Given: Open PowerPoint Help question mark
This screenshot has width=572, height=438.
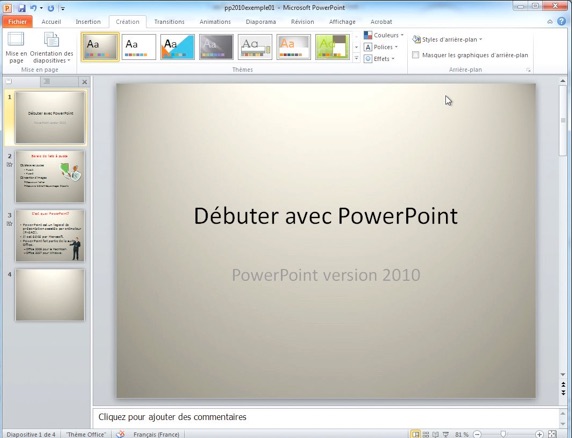Looking at the screenshot, I should pos(561,22).
